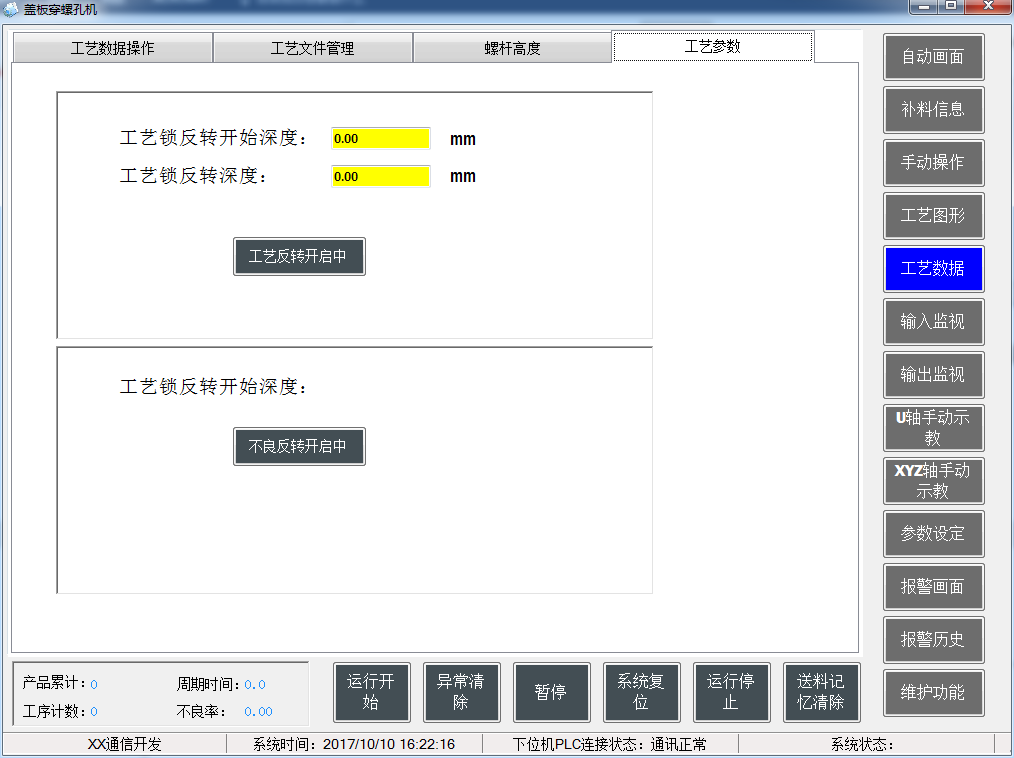The height and width of the screenshot is (758, 1014).
Task: View the 报警历史 alarm history
Action: click(x=933, y=640)
